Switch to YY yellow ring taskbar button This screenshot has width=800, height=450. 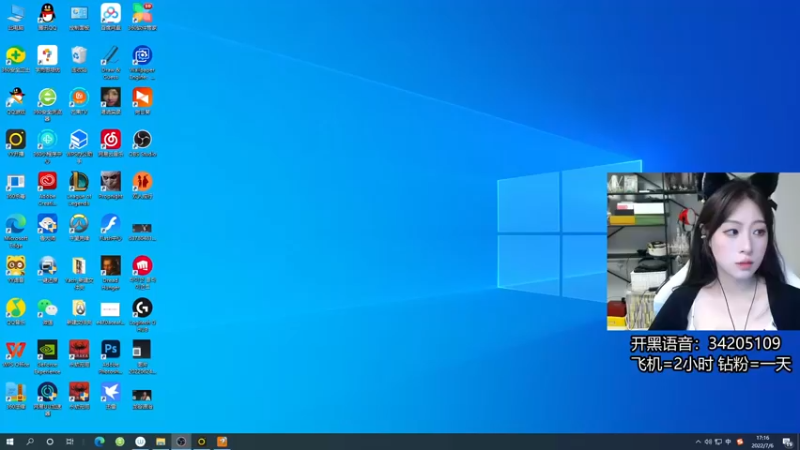tap(202, 441)
